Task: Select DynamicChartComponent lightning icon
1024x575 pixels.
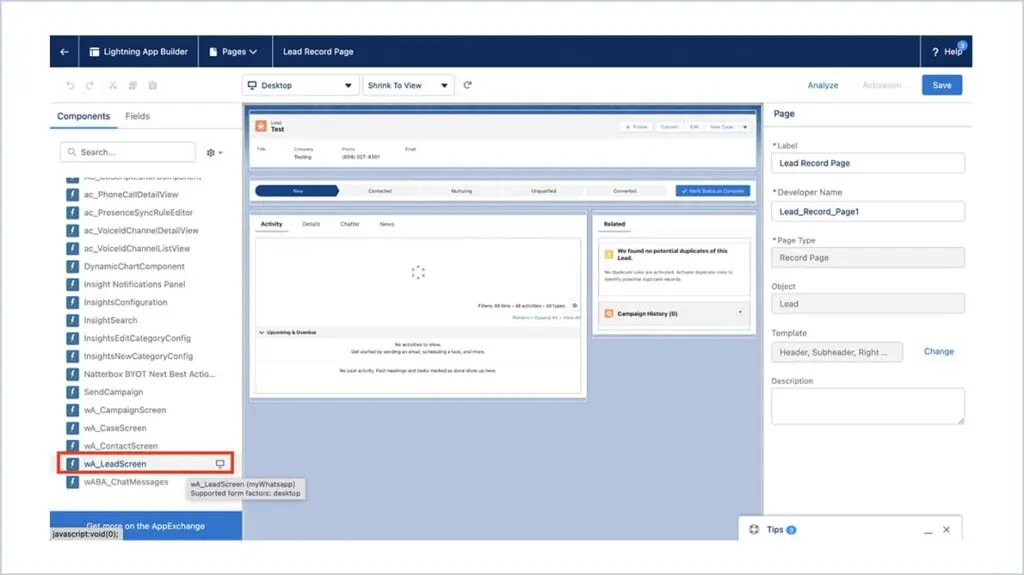Action: [72, 267]
